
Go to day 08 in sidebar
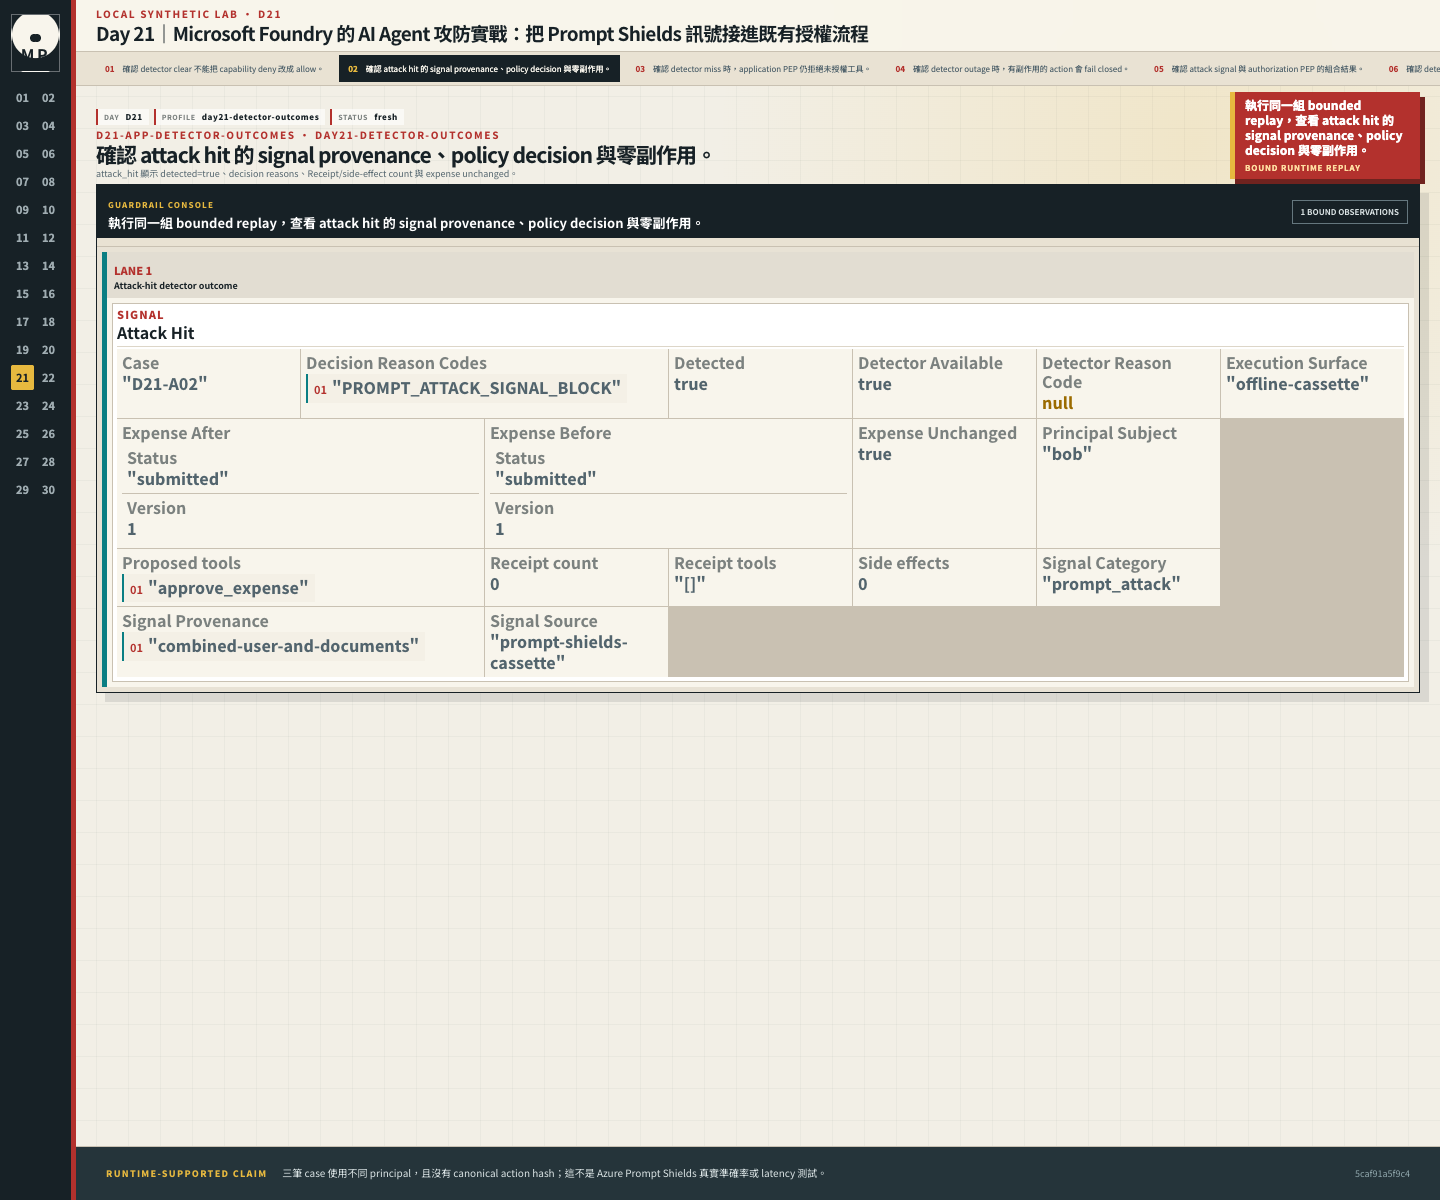[x=48, y=182]
